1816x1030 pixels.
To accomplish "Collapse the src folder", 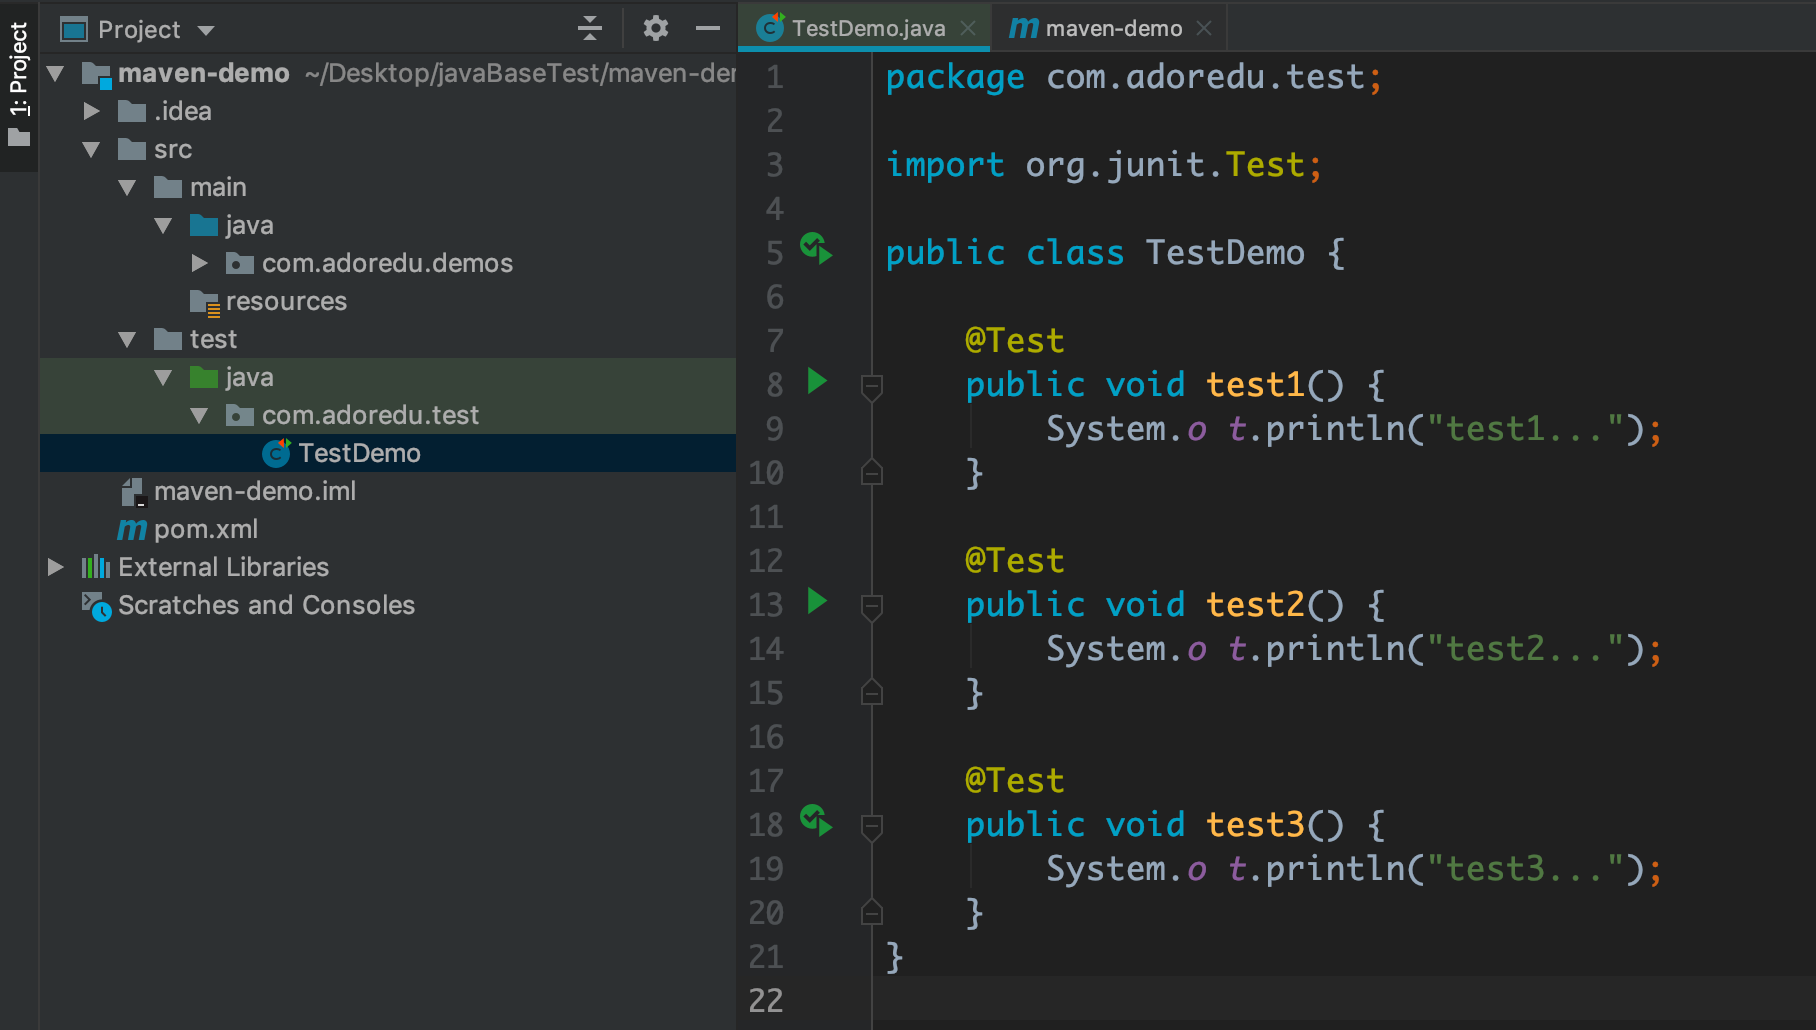I will click(x=91, y=149).
